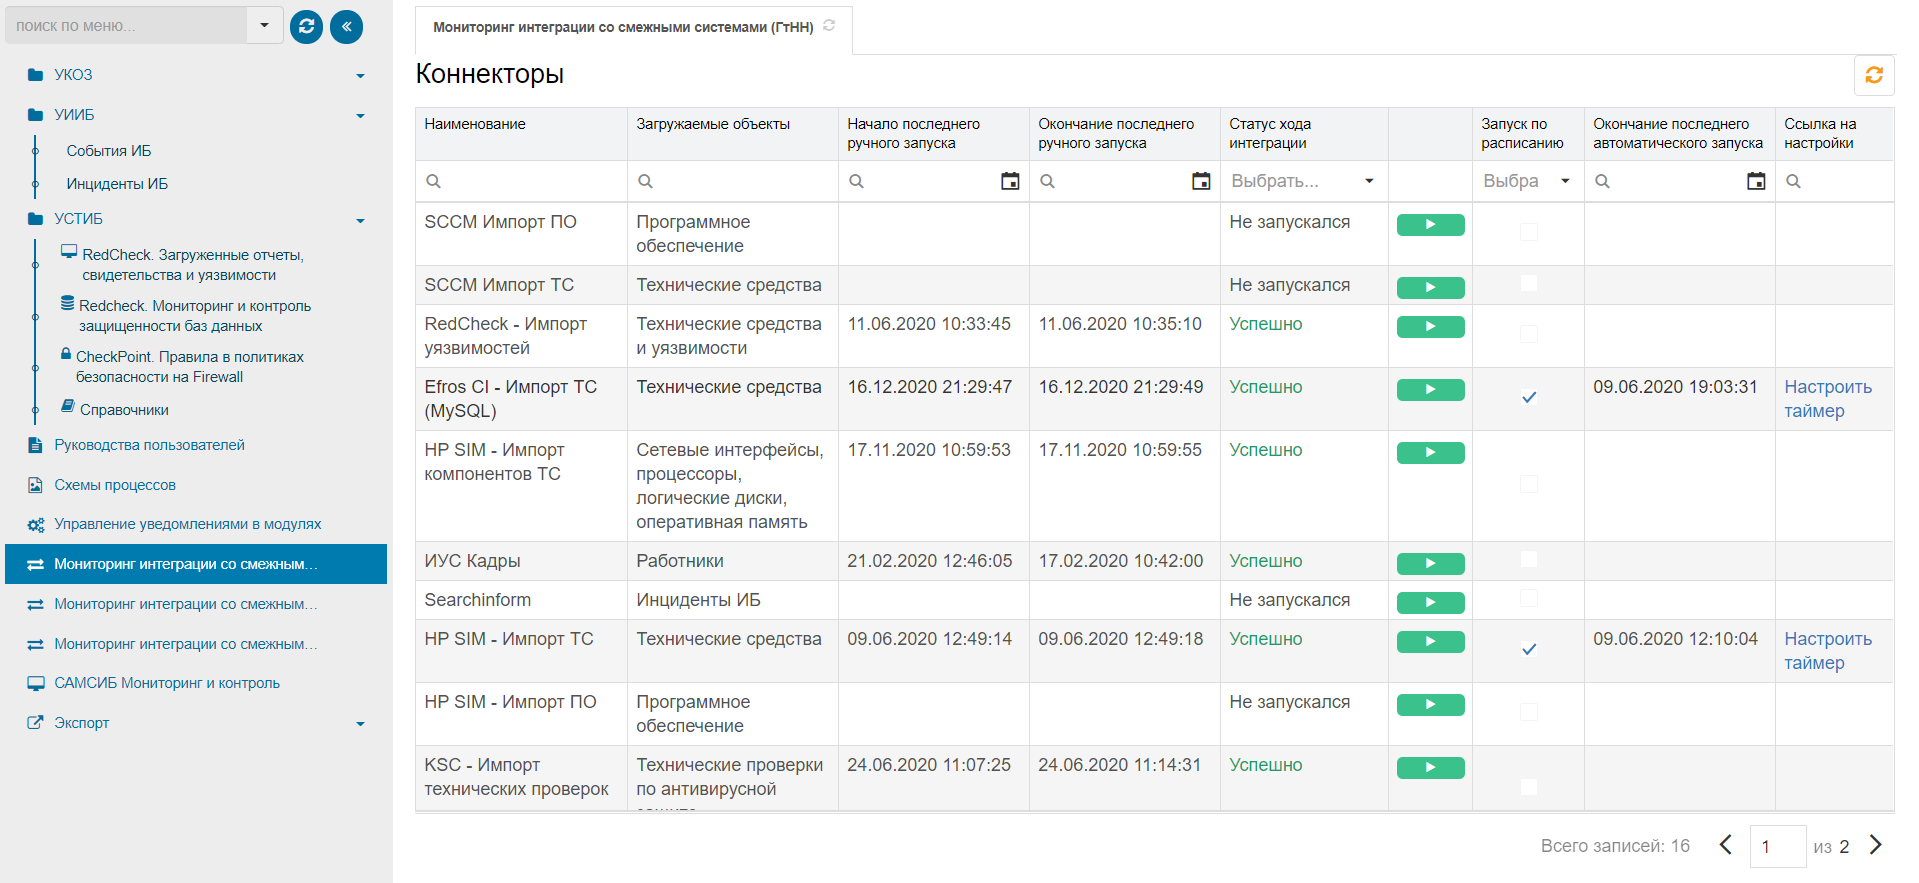This screenshot has width=1919, height=883.
Task: Select Инциденты ИБ in the sidebar
Action: pyautogui.click(x=117, y=184)
